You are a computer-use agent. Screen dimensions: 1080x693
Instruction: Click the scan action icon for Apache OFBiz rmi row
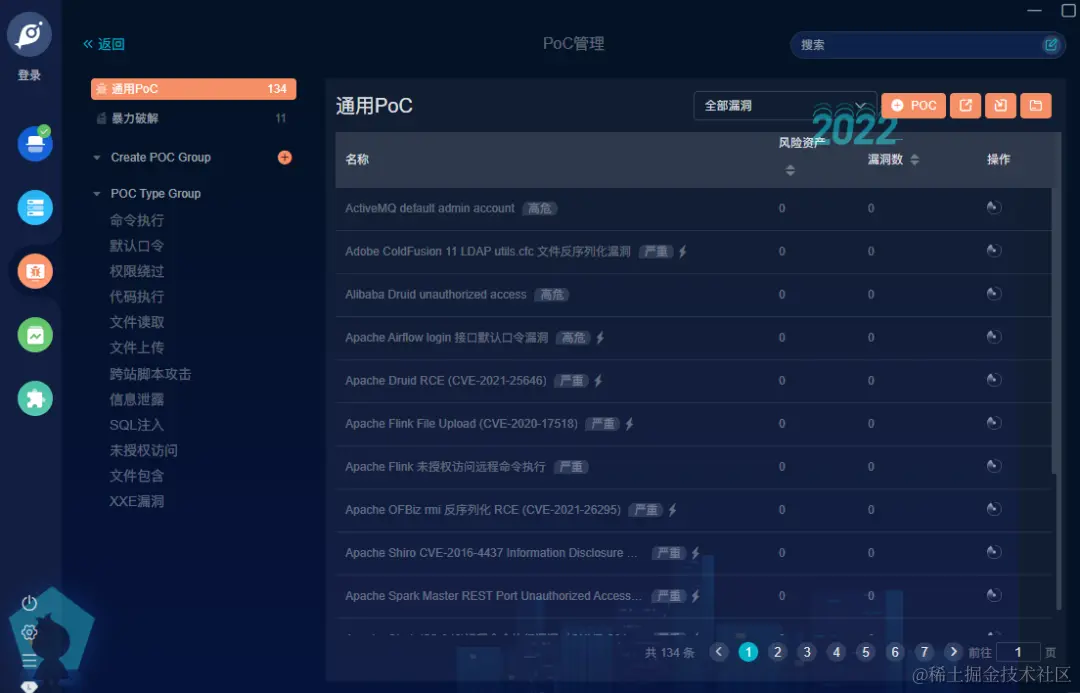click(993, 509)
